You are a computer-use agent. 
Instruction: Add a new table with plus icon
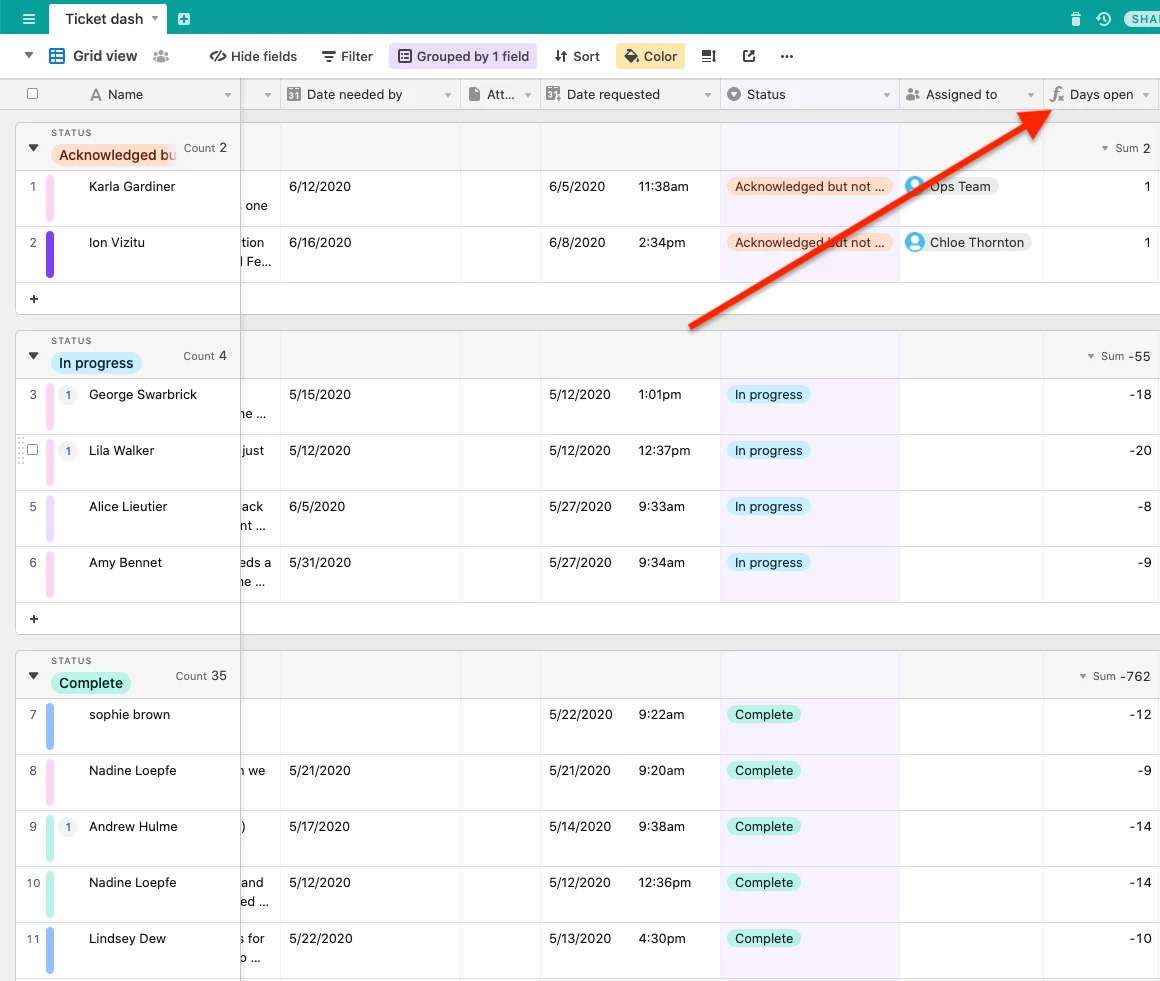pyautogui.click(x=184, y=18)
